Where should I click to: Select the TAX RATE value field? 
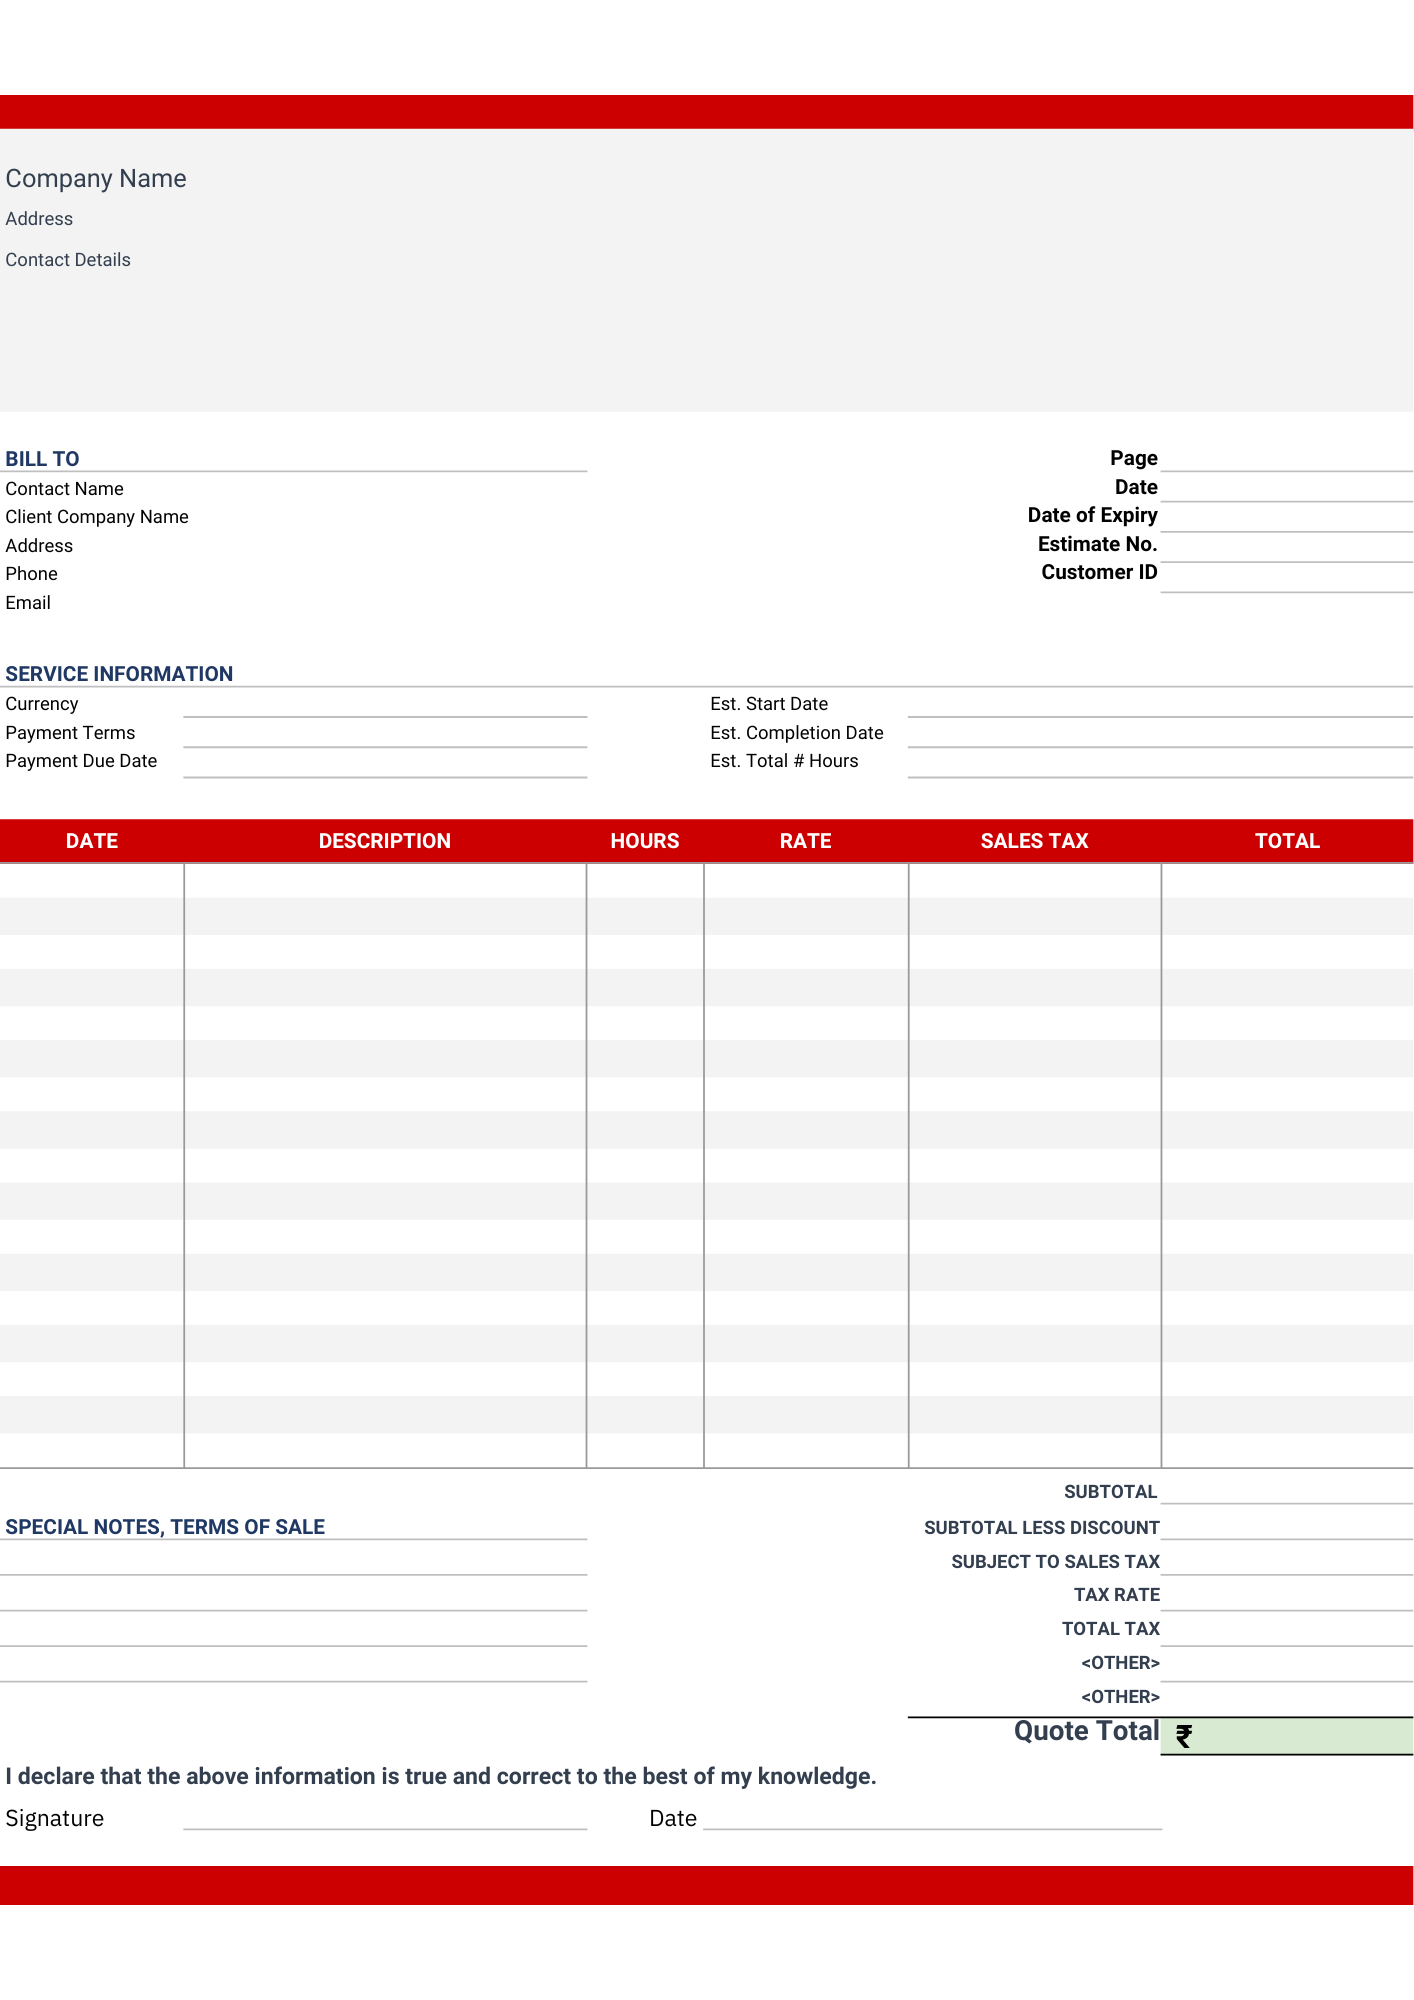click(x=1286, y=1595)
